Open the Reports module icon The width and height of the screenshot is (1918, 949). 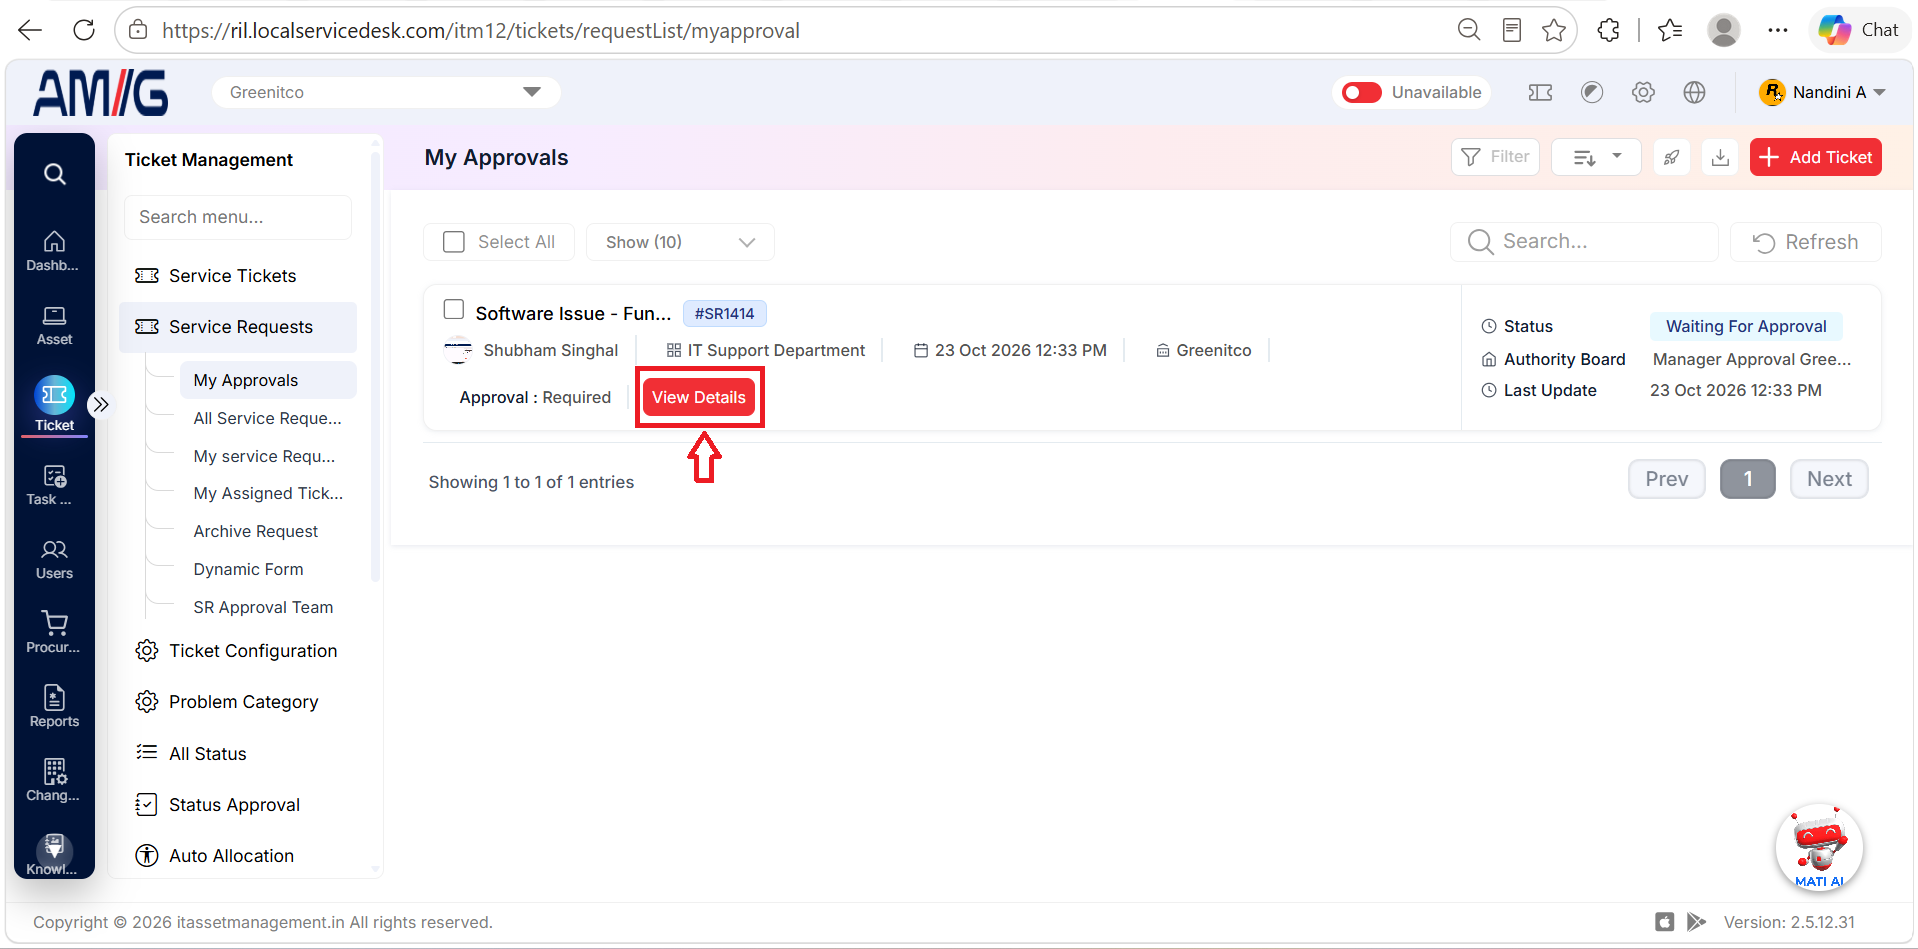(54, 707)
